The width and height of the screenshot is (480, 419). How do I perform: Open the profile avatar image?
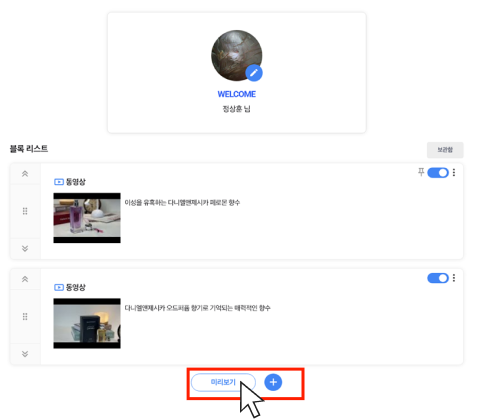(236, 56)
